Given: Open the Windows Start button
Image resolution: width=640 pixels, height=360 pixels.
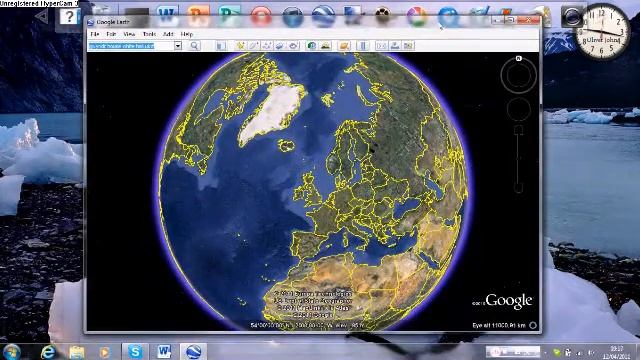Looking at the screenshot, I should [11, 351].
